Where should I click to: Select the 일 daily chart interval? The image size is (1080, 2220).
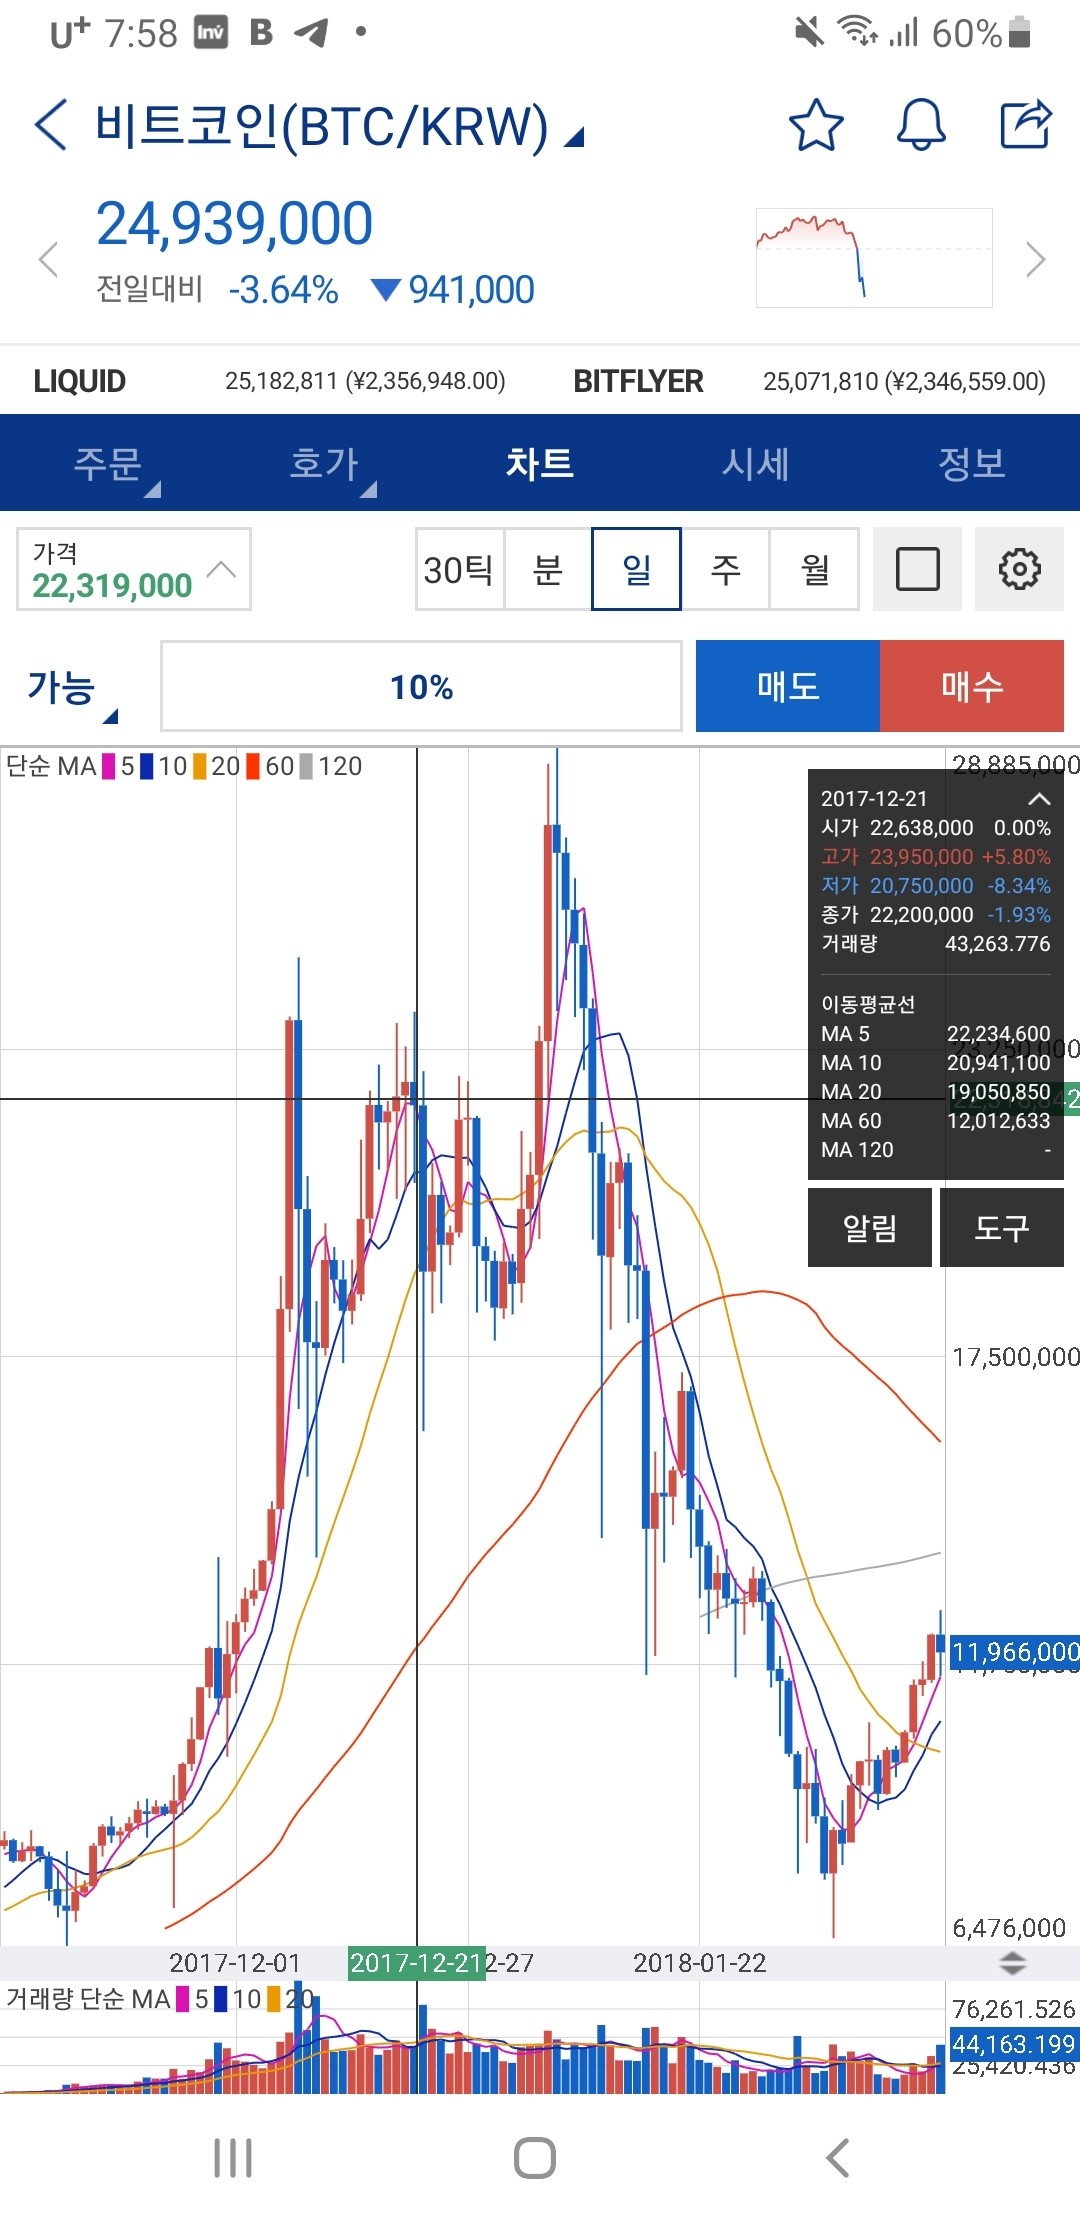(x=637, y=569)
